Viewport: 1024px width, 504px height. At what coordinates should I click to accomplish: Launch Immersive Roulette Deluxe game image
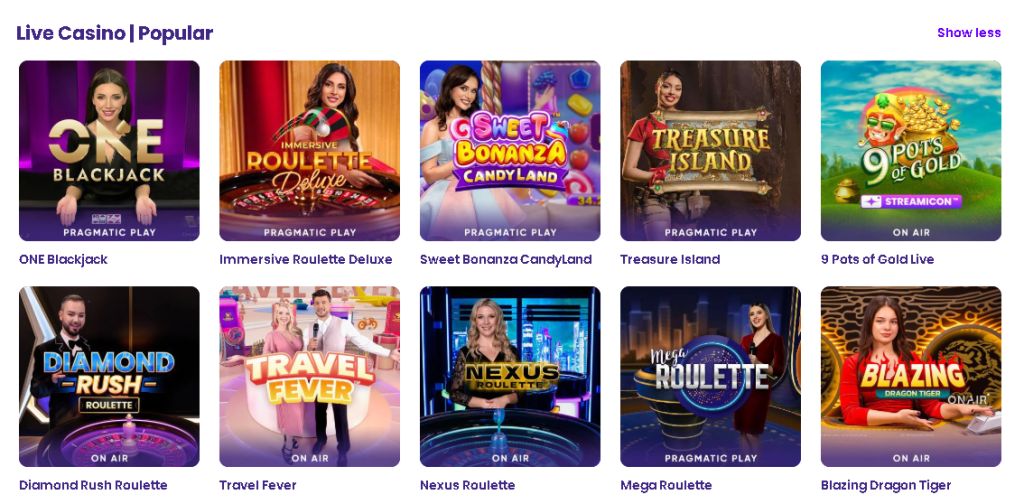[x=309, y=150]
